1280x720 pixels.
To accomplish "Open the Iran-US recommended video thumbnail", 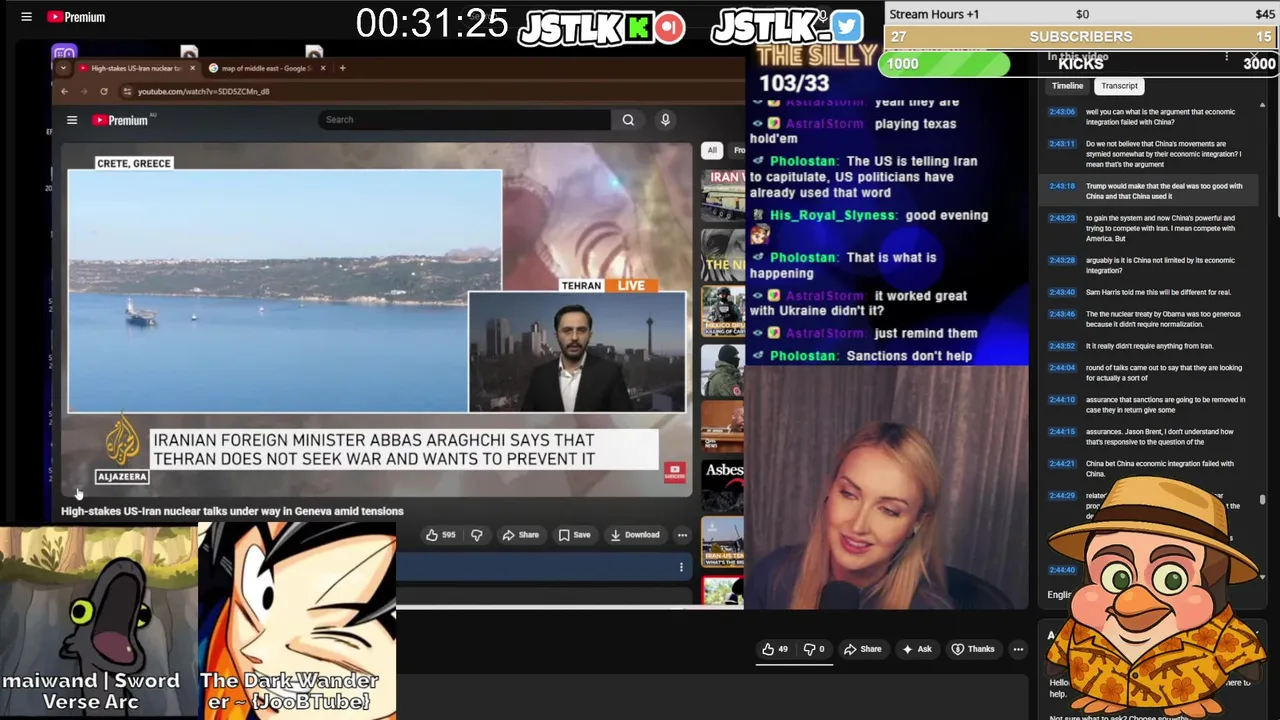I will (x=723, y=544).
